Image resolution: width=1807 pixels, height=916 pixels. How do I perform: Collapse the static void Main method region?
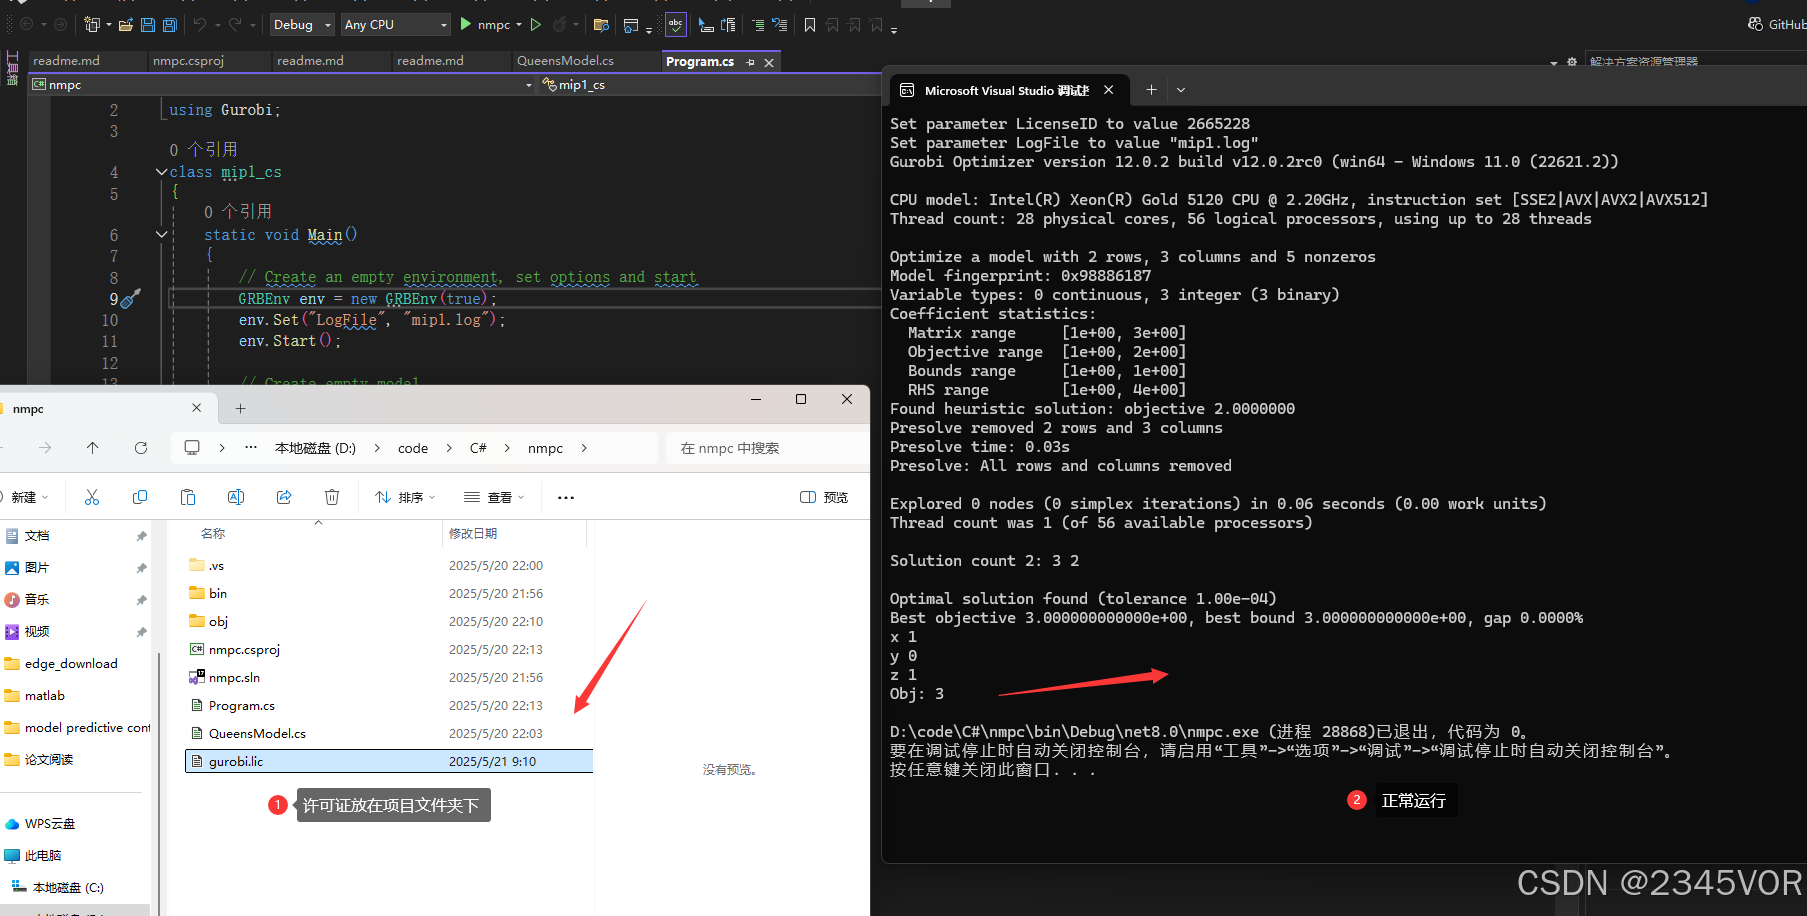161,235
